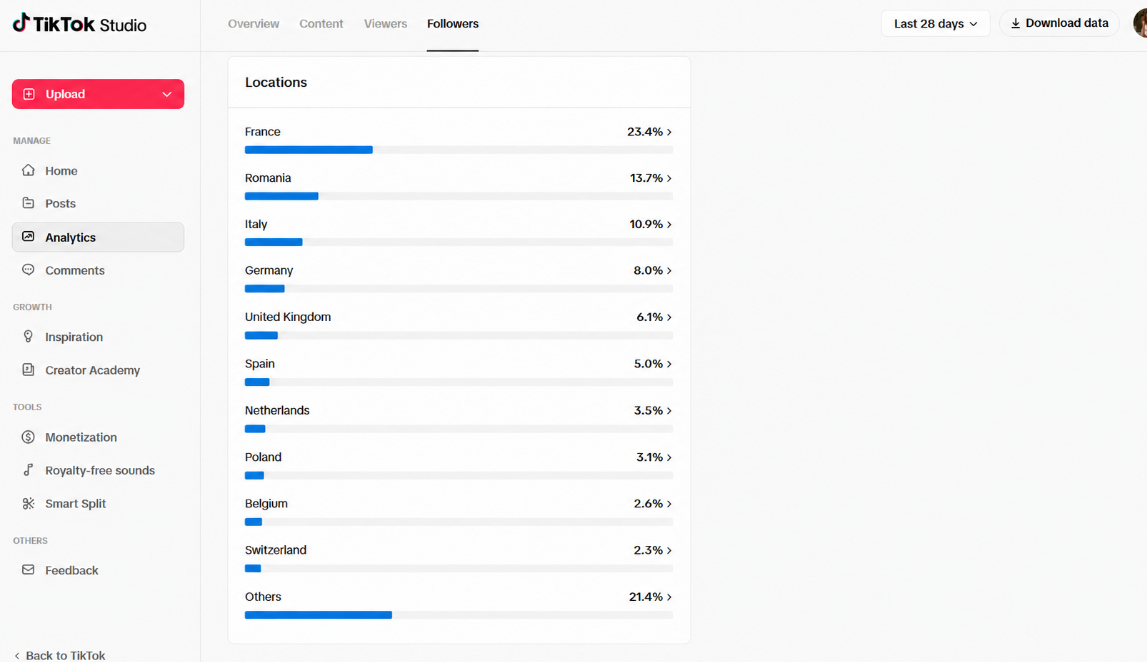This screenshot has height=662, width=1147.
Task: Click the Comments speech bubble icon
Action: point(29,270)
